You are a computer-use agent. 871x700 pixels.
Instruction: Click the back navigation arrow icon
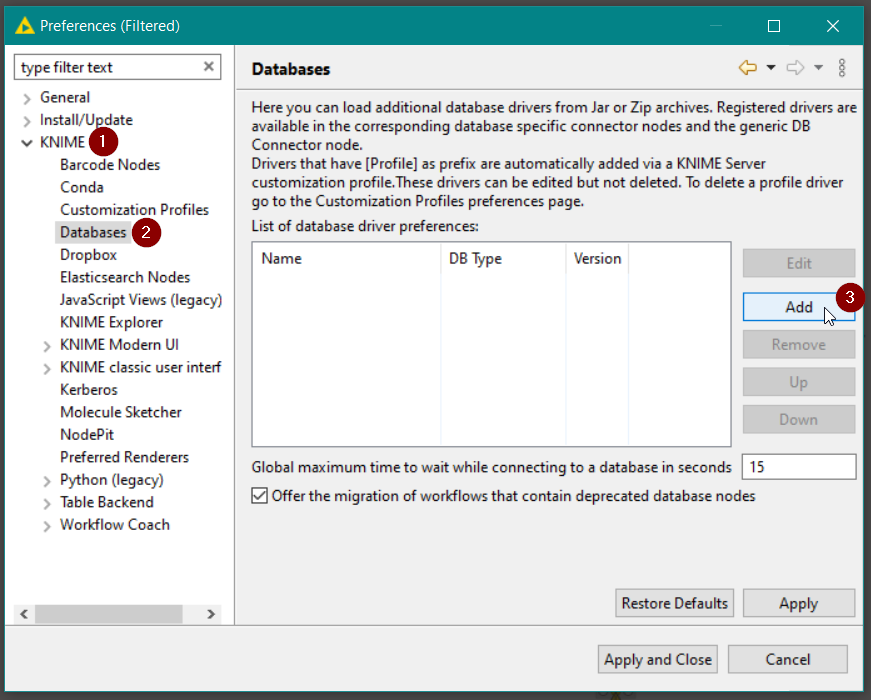pyautogui.click(x=747, y=68)
